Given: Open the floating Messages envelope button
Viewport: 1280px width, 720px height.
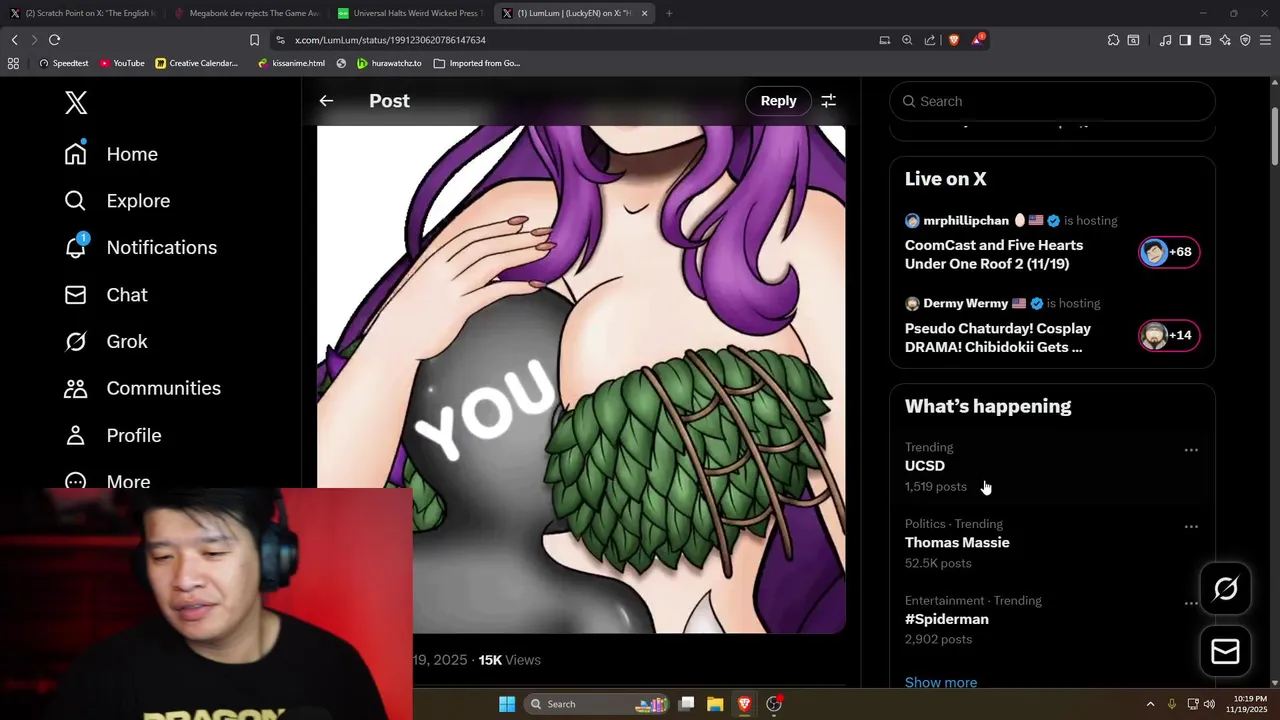Looking at the screenshot, I should point(1226,651).
